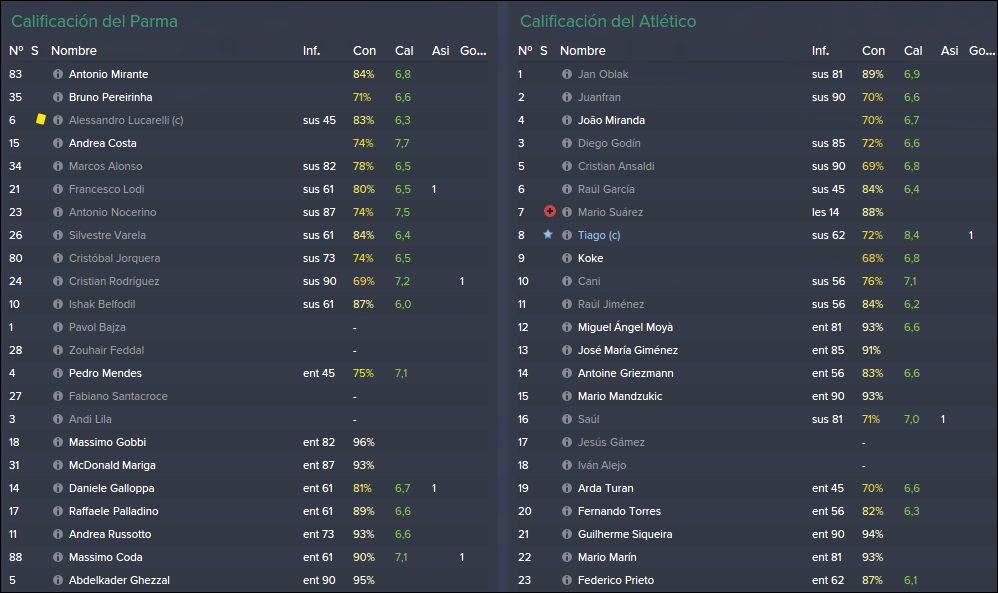
Task: Click the info icon beside Massimo Coda
Action: tap(58, 557)
